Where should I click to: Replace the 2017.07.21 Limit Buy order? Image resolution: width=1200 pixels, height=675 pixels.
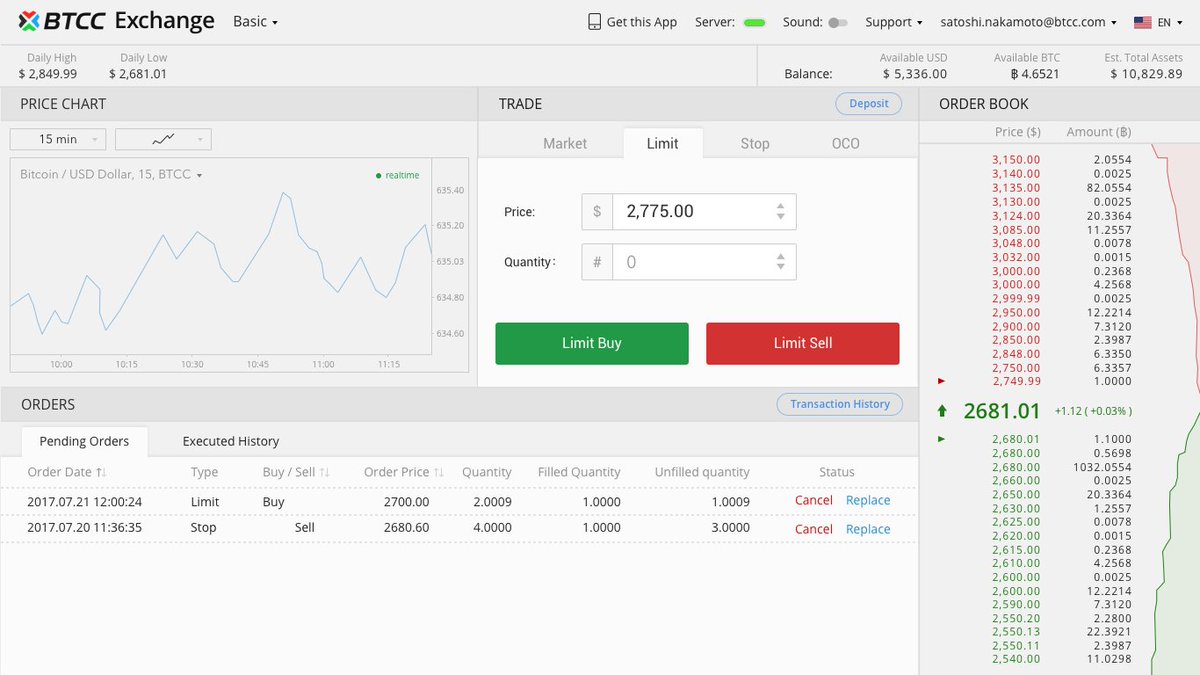click(x=868, y=500)
